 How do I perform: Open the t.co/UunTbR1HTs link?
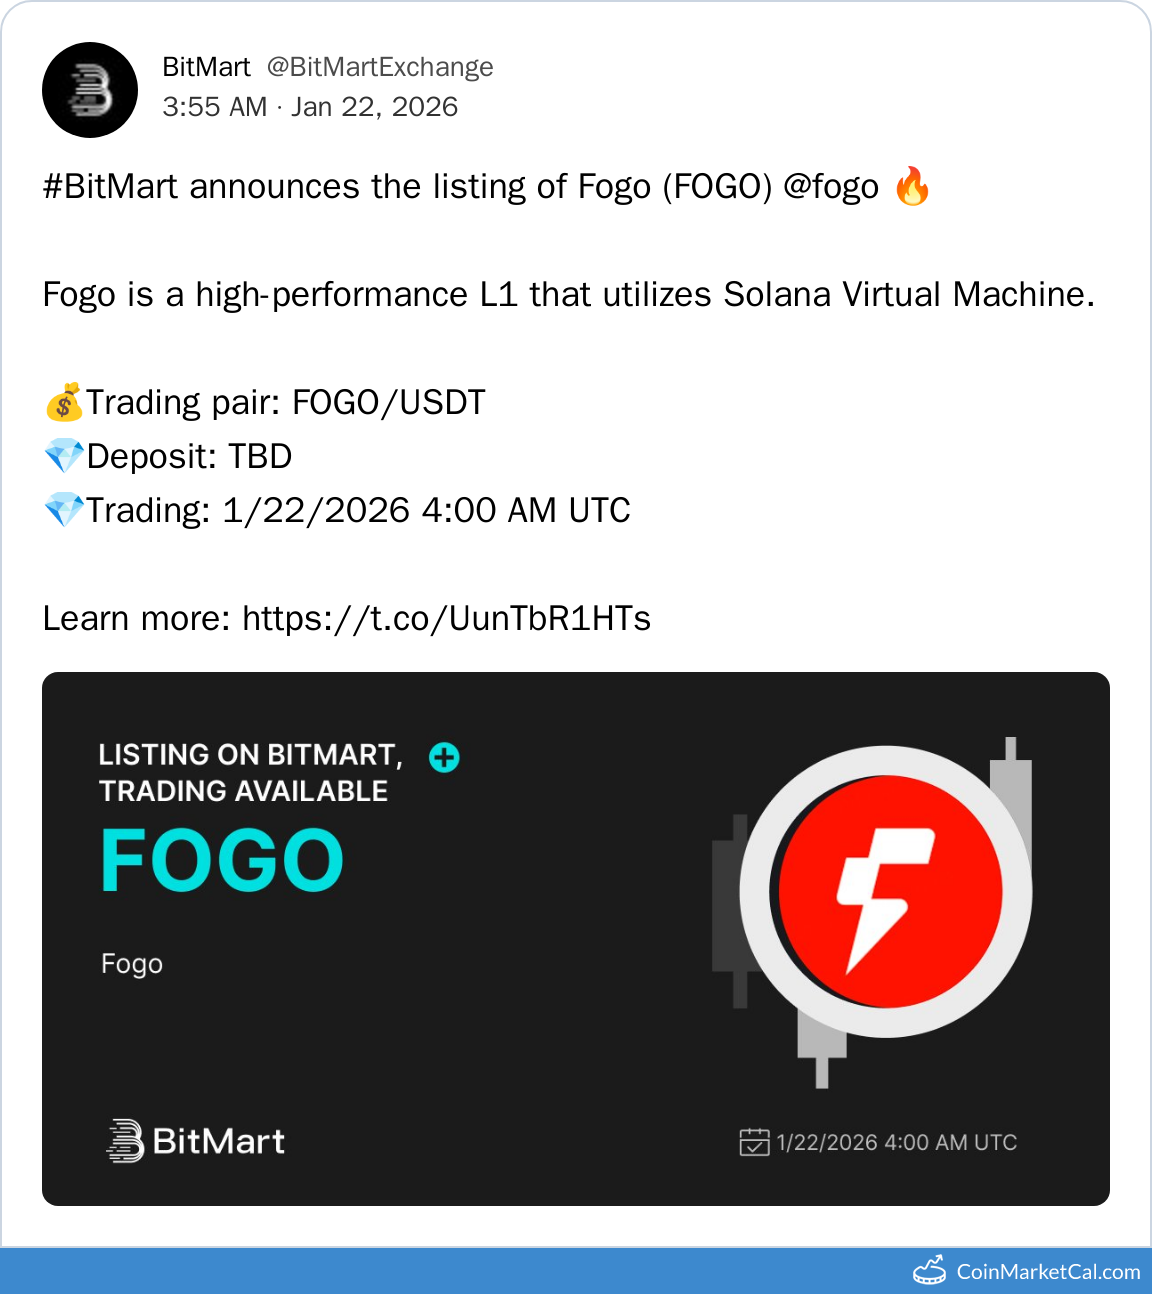point(446,619)
